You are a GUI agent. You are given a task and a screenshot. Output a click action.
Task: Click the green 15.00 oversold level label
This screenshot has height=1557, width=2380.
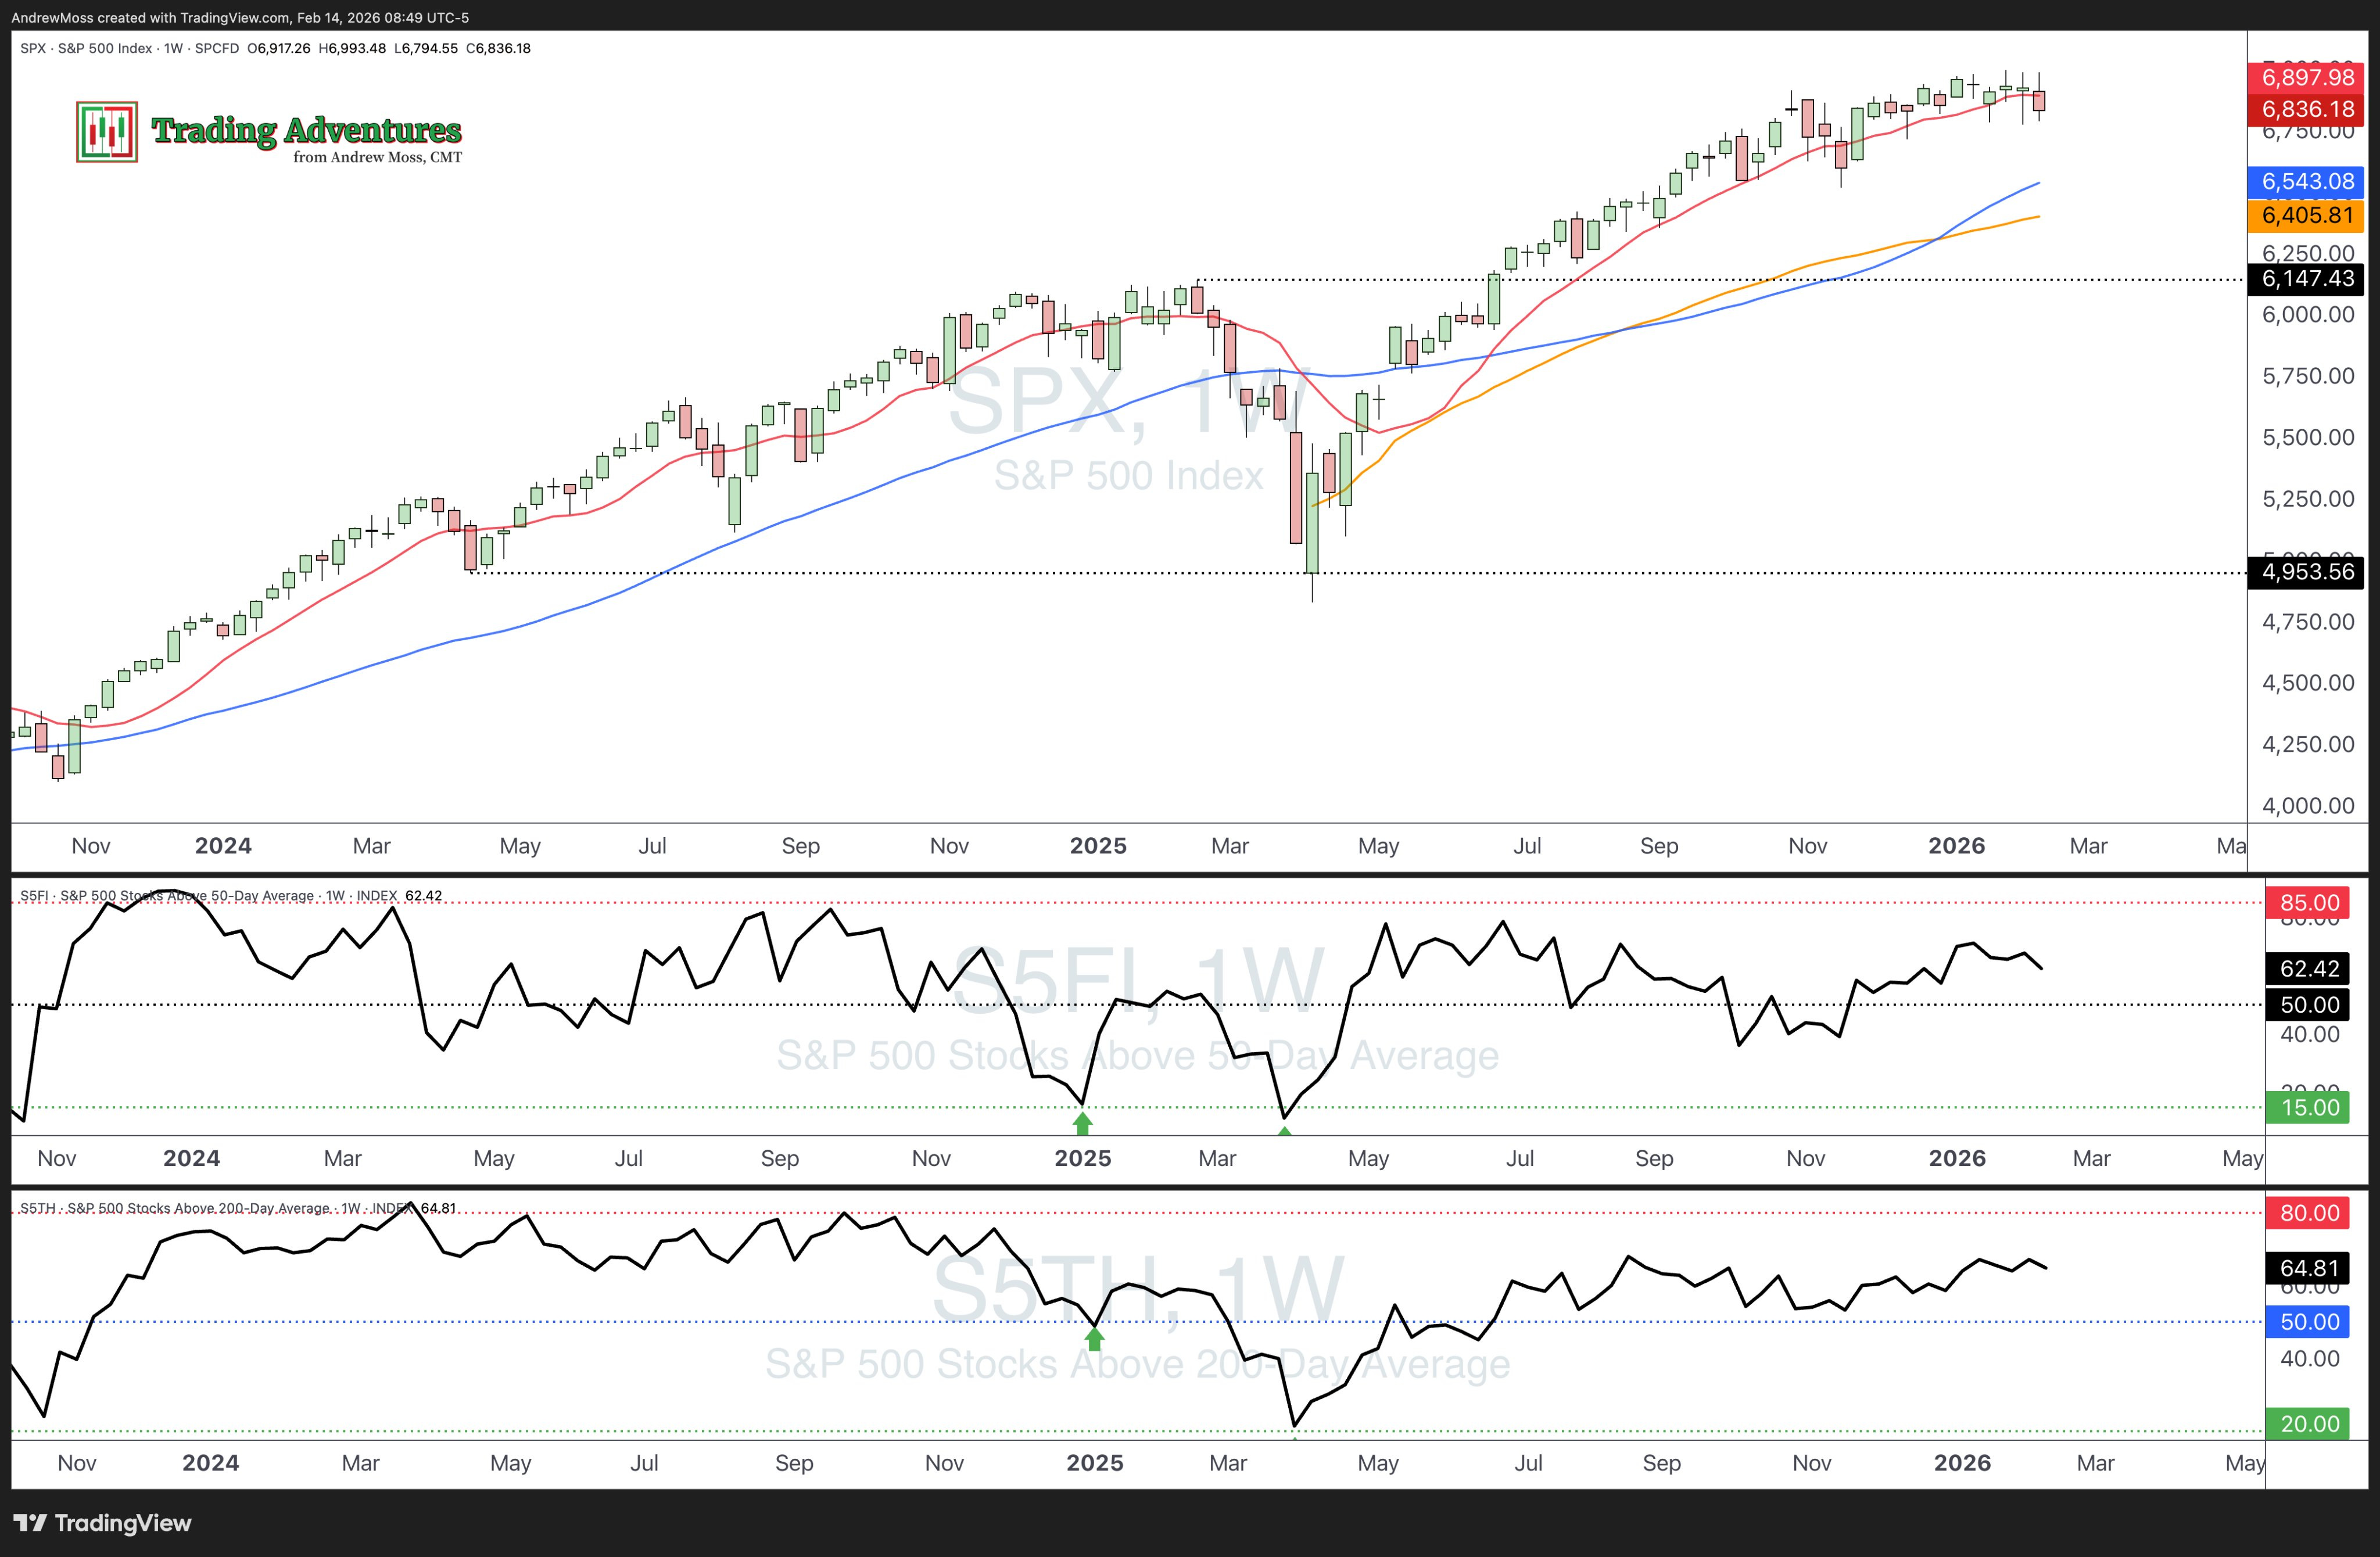(x=2309, y=1107)
